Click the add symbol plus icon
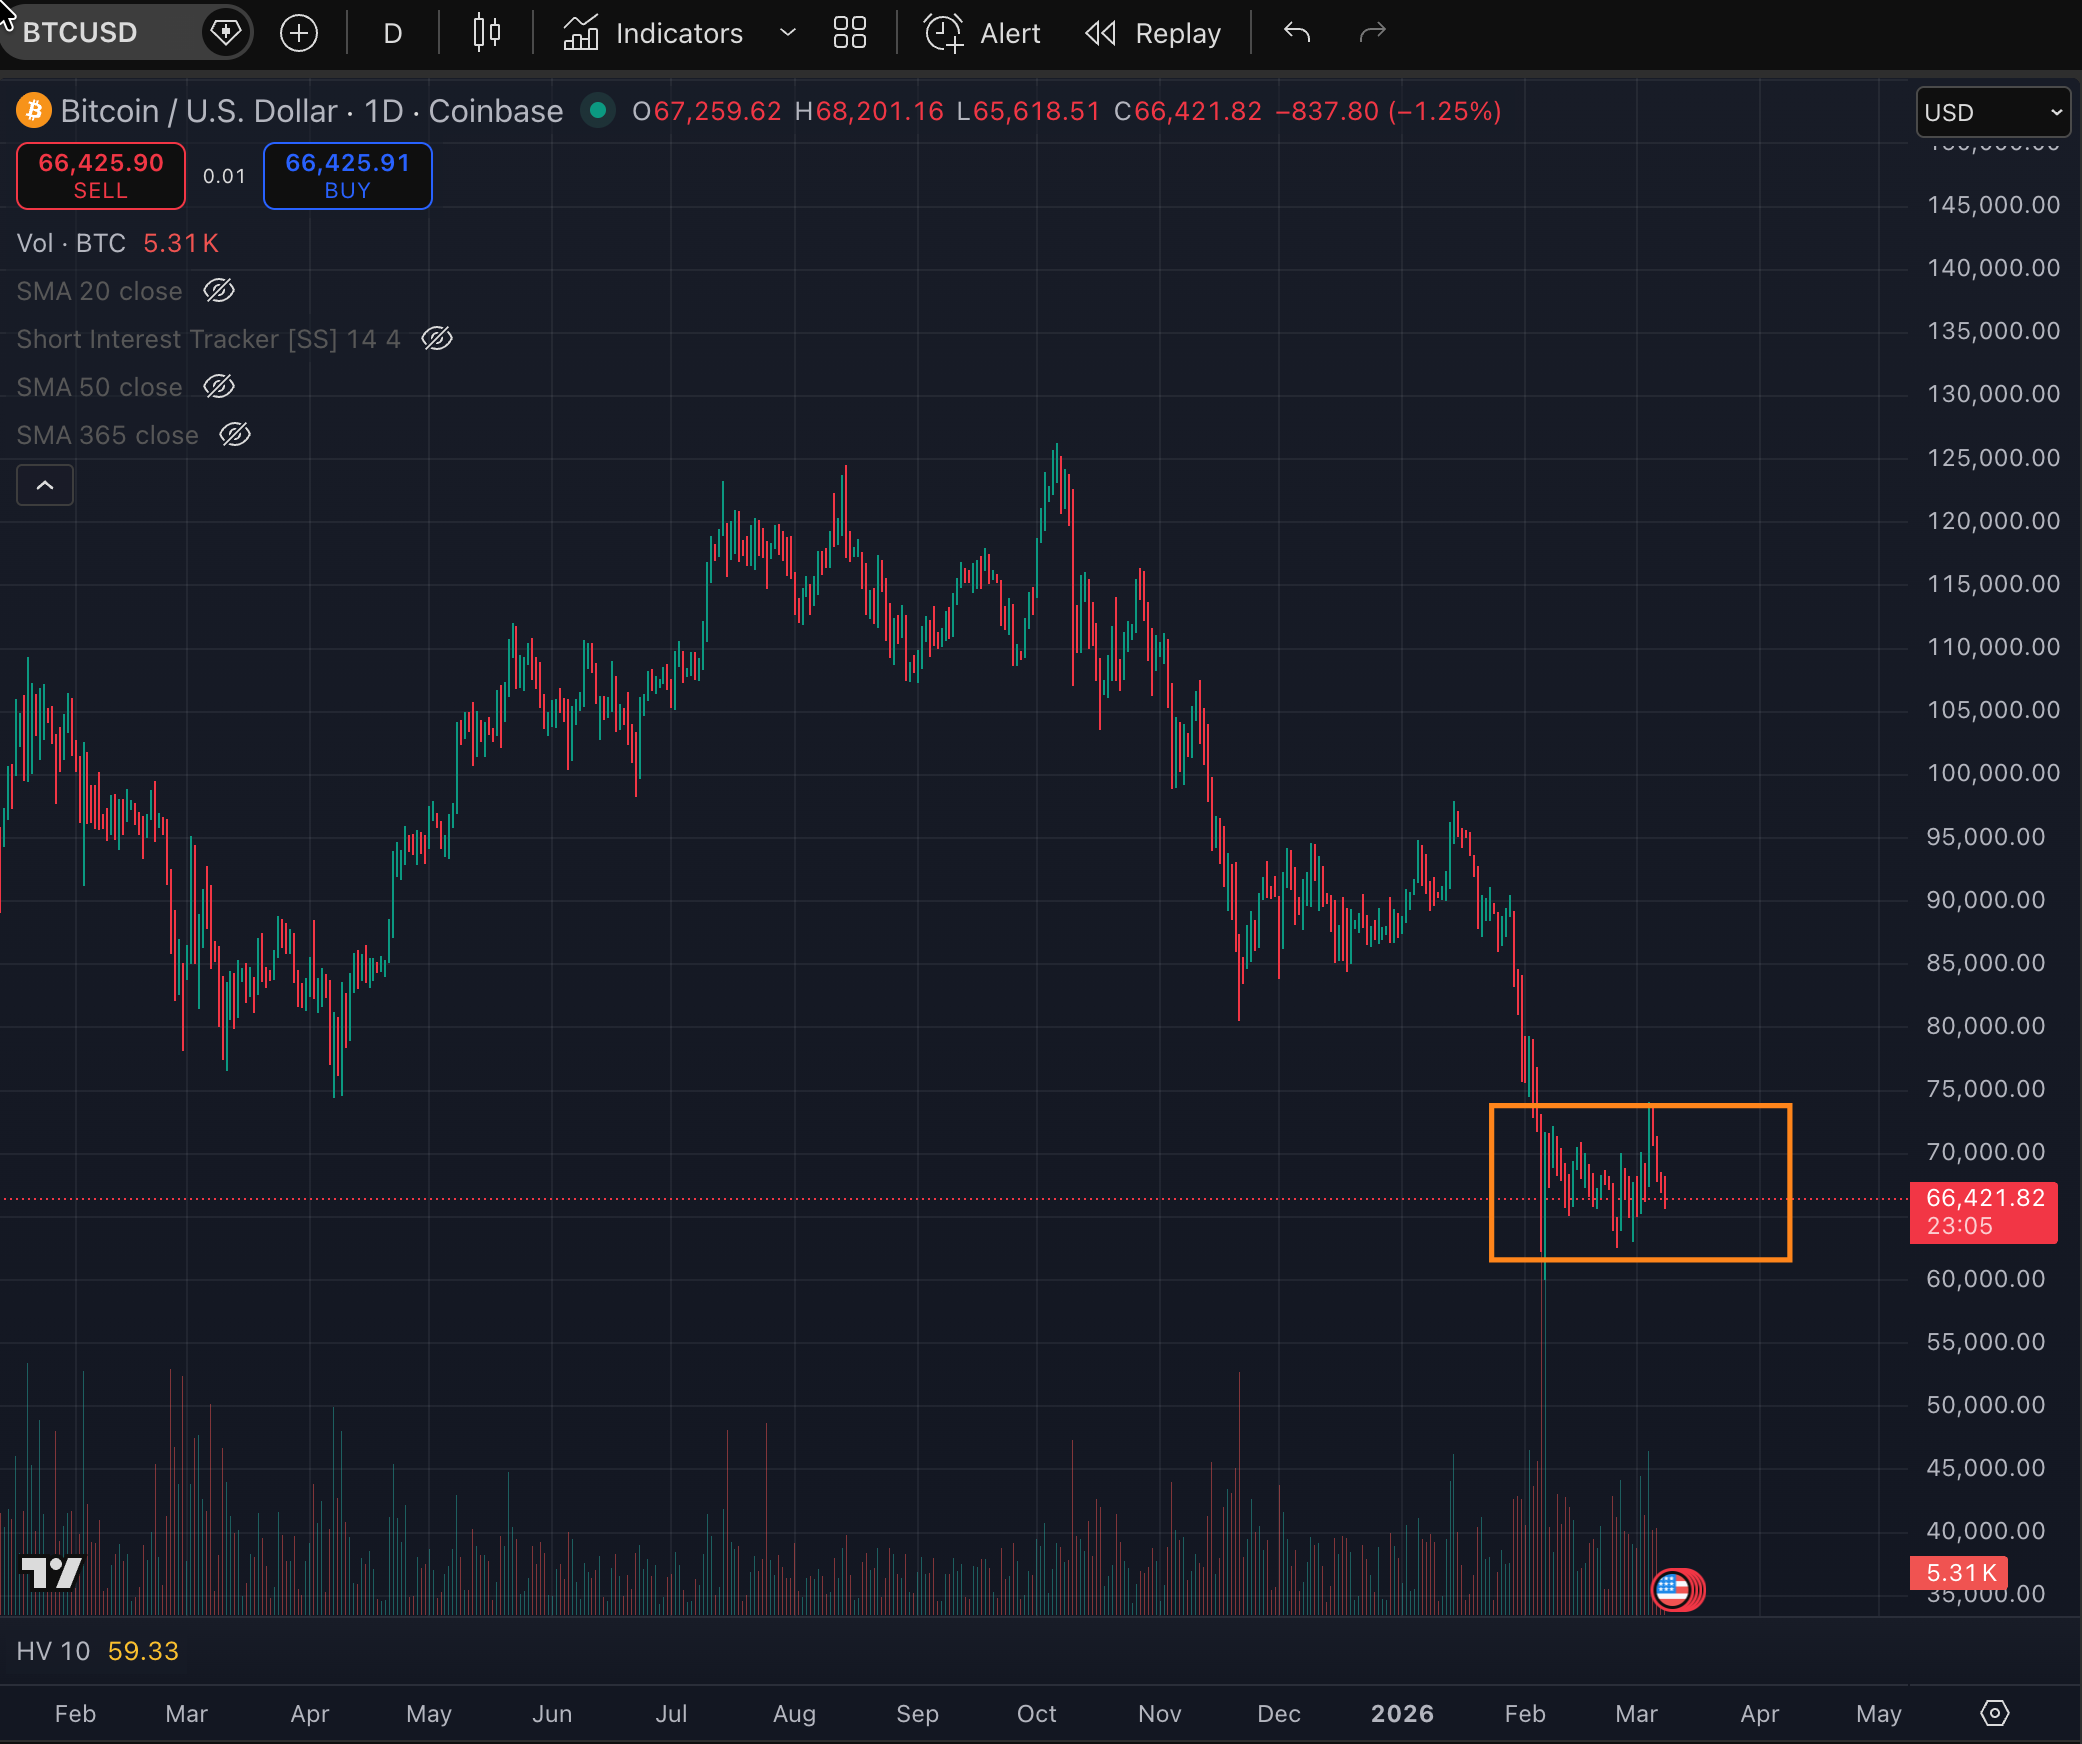Viewport: 2082px width, 1744px height. point(298,33)
